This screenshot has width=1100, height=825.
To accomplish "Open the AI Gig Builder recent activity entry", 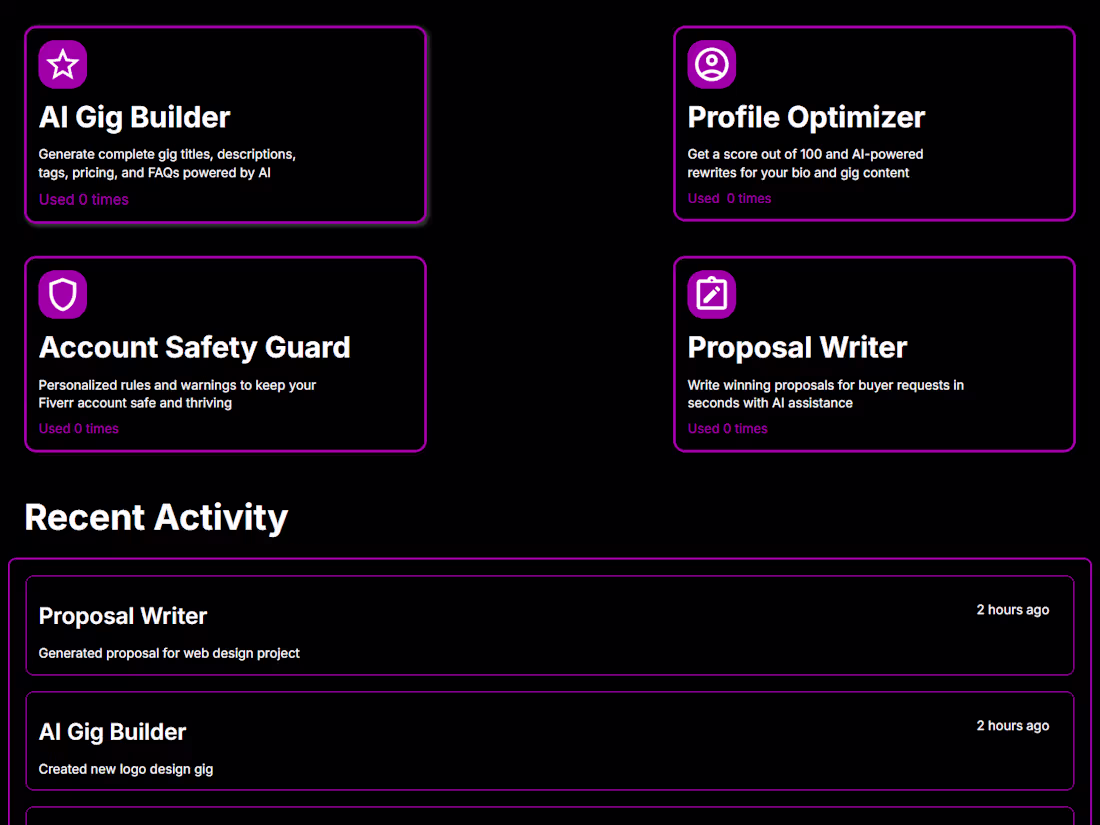I will pyautogui.click(x=550, y=742).
